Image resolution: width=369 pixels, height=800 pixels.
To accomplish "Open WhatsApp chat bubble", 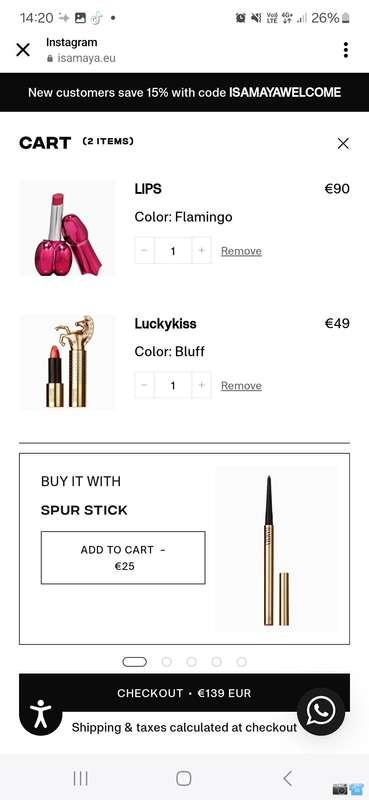I will pos(321,711).
